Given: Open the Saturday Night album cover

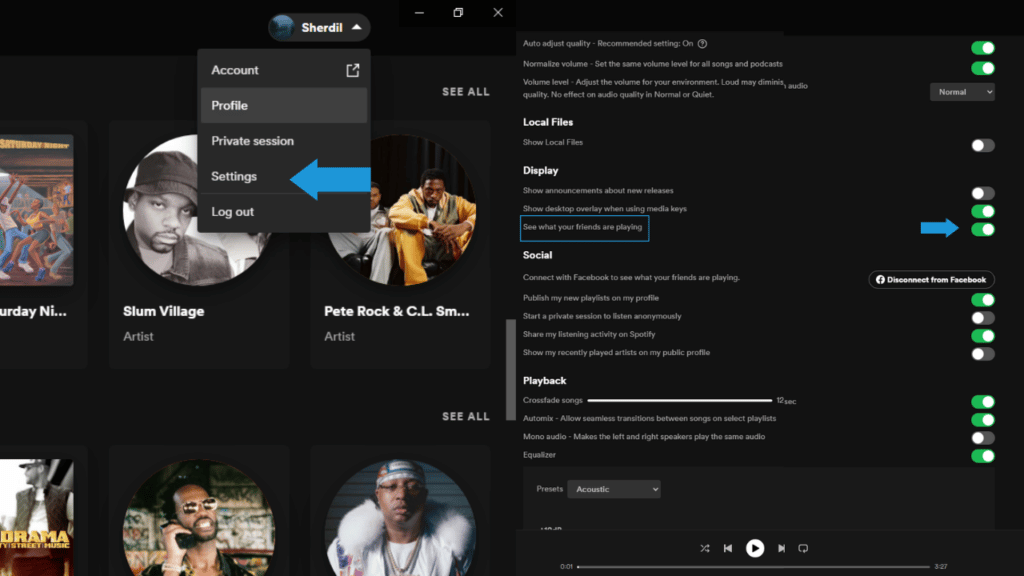Looking at the screenshot, I should point(37,210).
